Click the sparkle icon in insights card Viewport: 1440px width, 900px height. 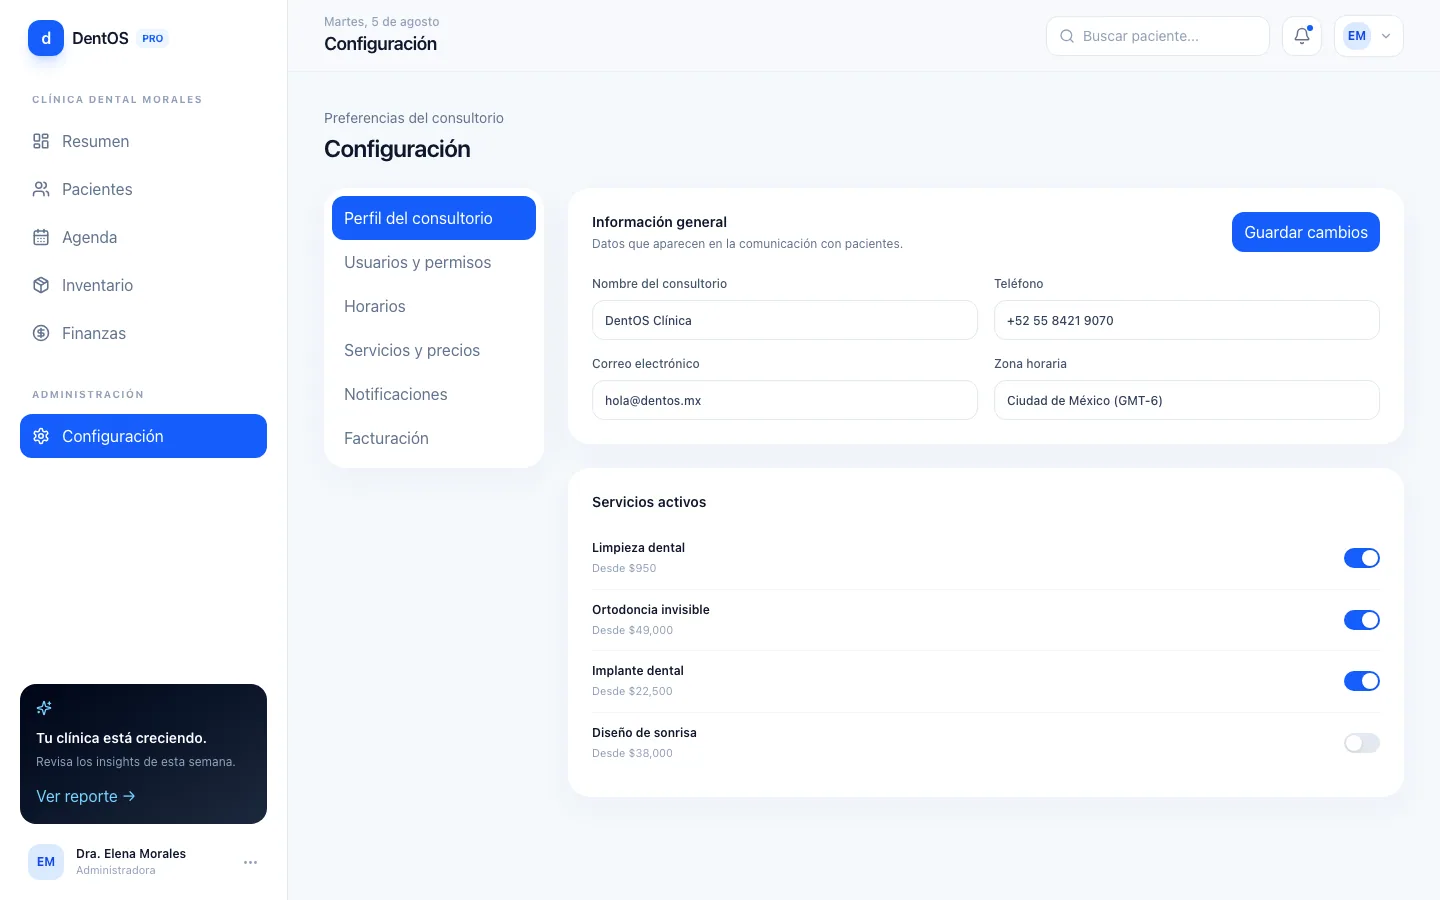44,708
